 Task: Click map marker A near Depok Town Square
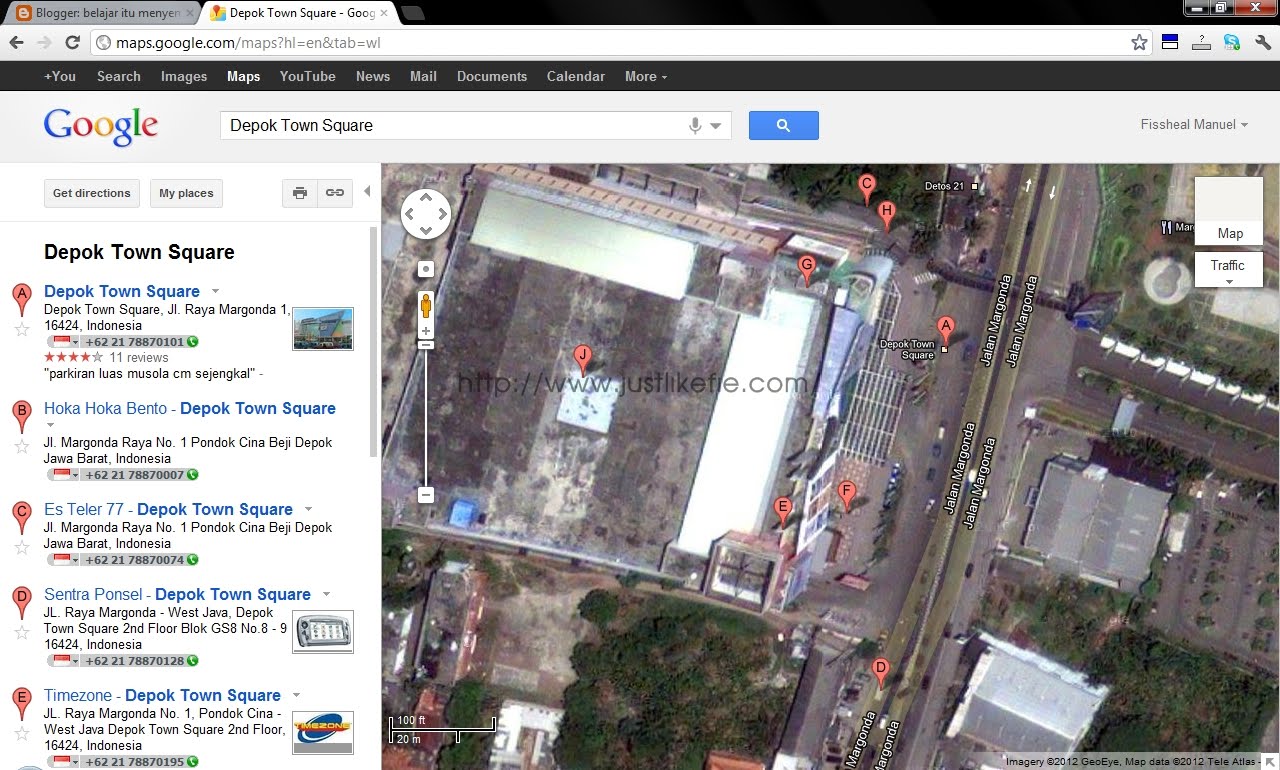coord(945,331)
